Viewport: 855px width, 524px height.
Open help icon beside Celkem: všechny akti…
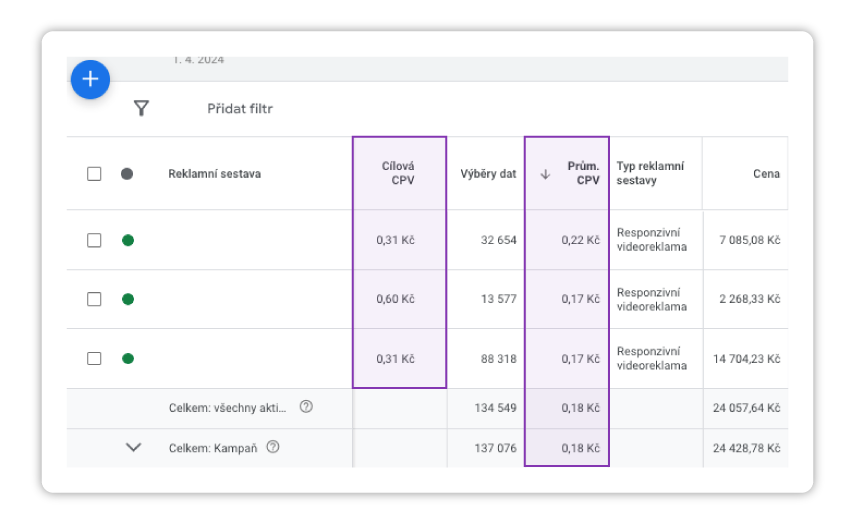(x=307, y=407)
